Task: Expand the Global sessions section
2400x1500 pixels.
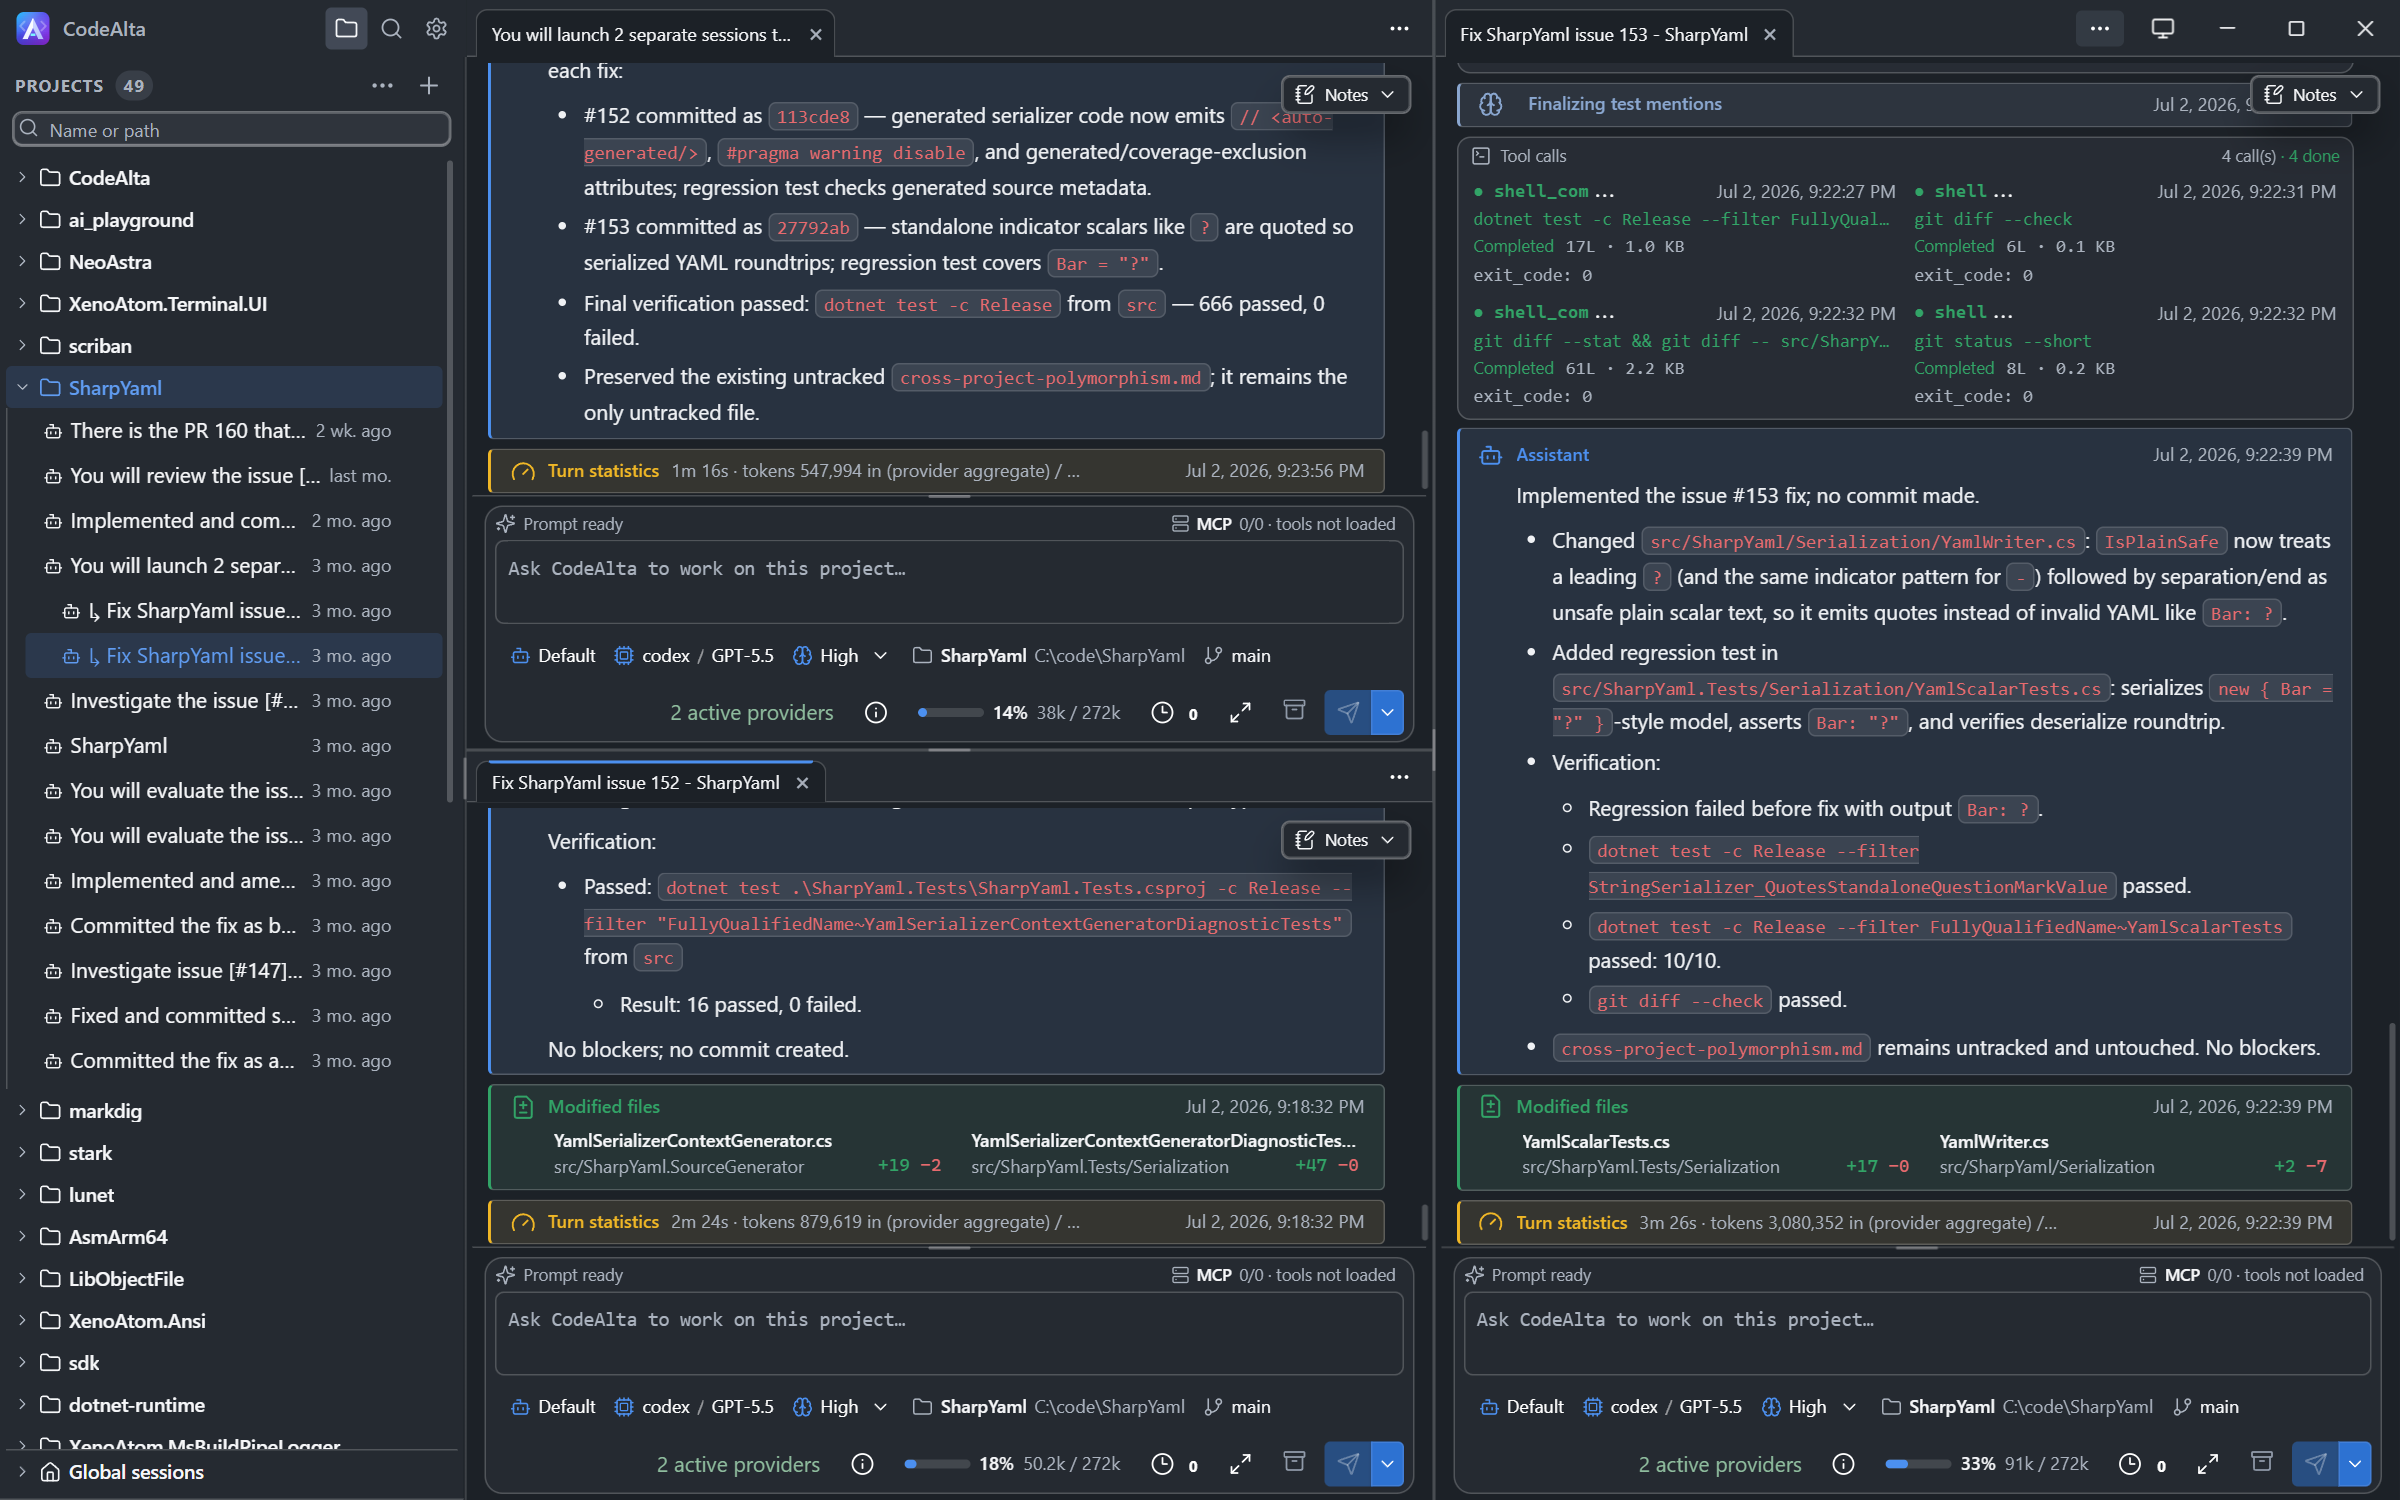Action: click(x=22, y=1472)
